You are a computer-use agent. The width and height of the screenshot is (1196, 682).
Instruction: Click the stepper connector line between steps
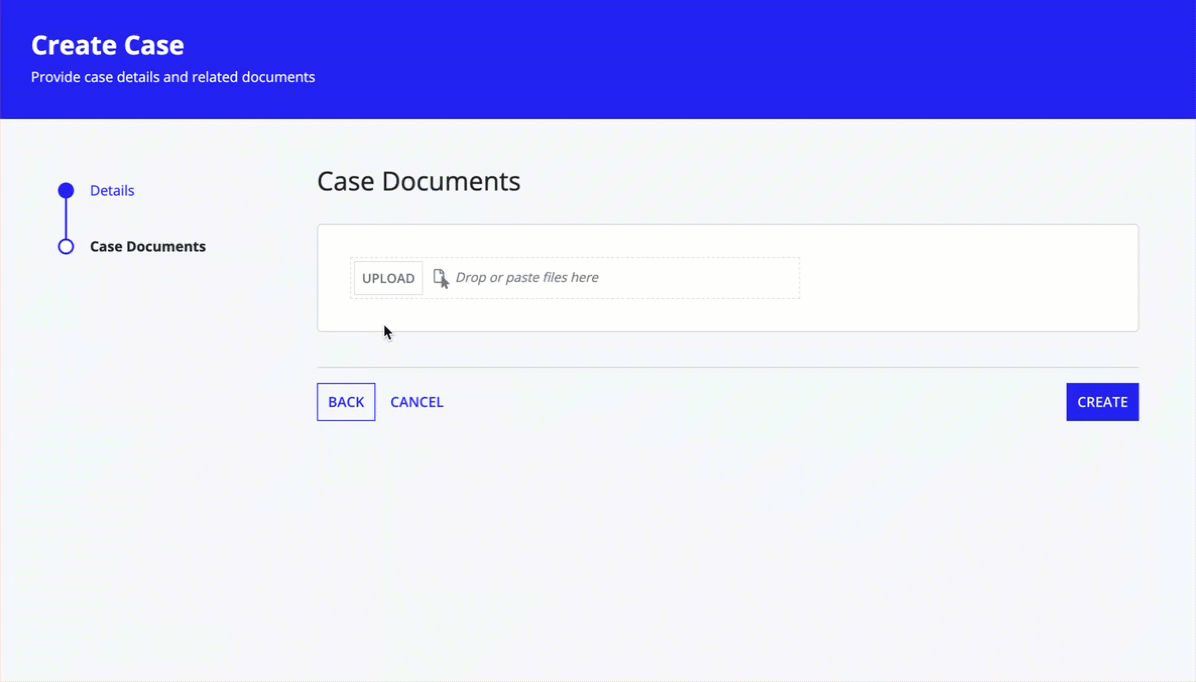click(x=65, y=218)
